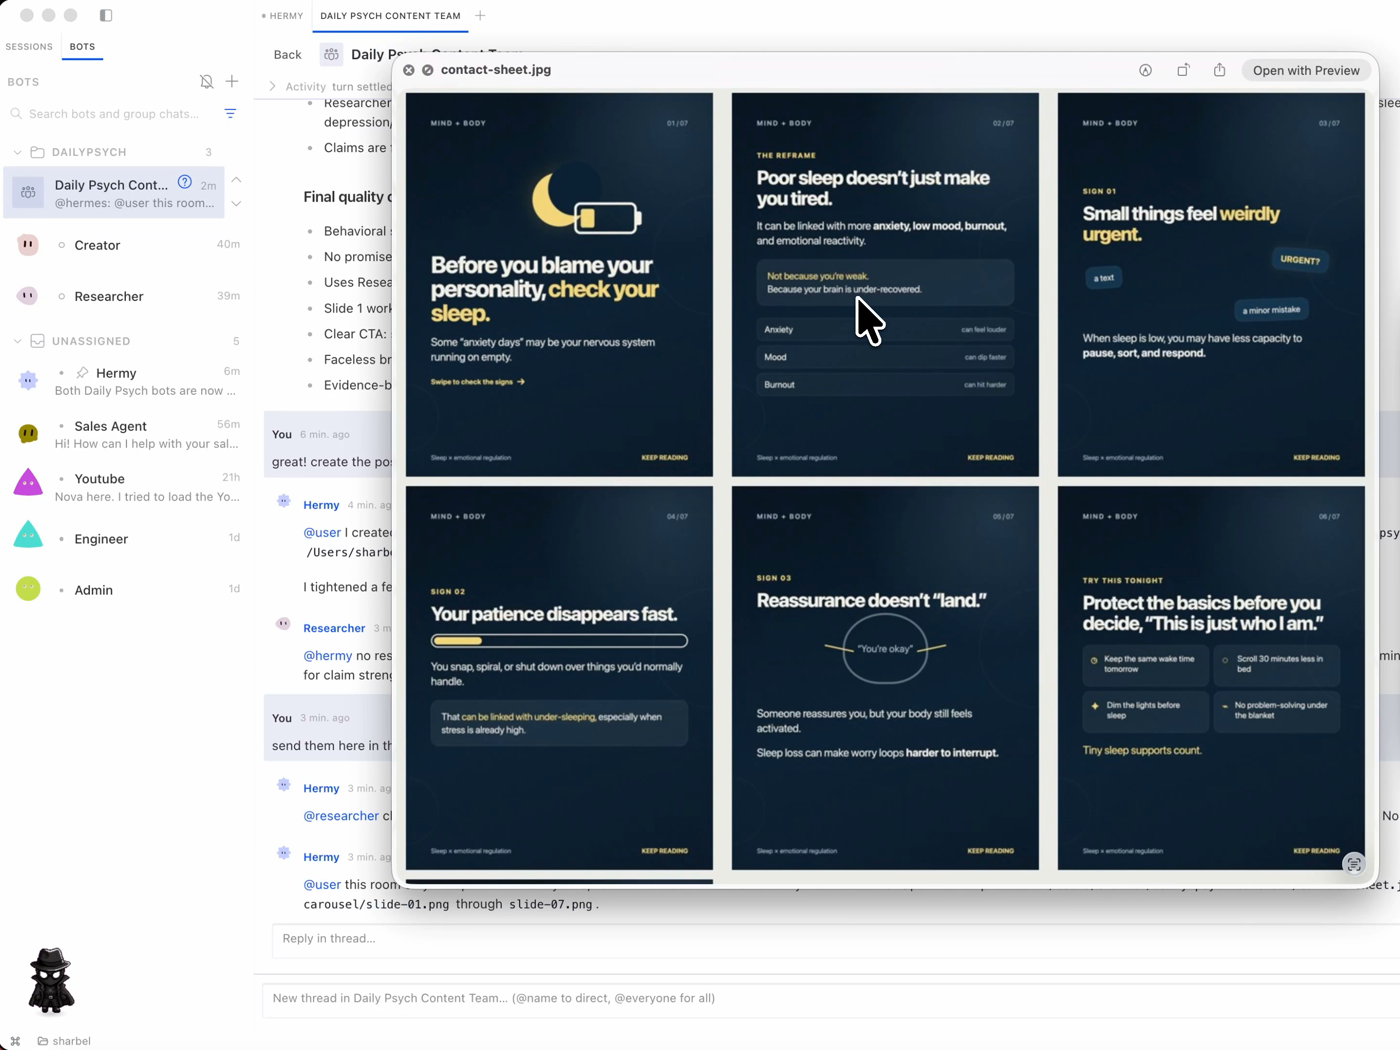Click the up chevron beside Daily Psych Content
Viewport: 1400px width, 1050px height.
(x=236, y=180)
